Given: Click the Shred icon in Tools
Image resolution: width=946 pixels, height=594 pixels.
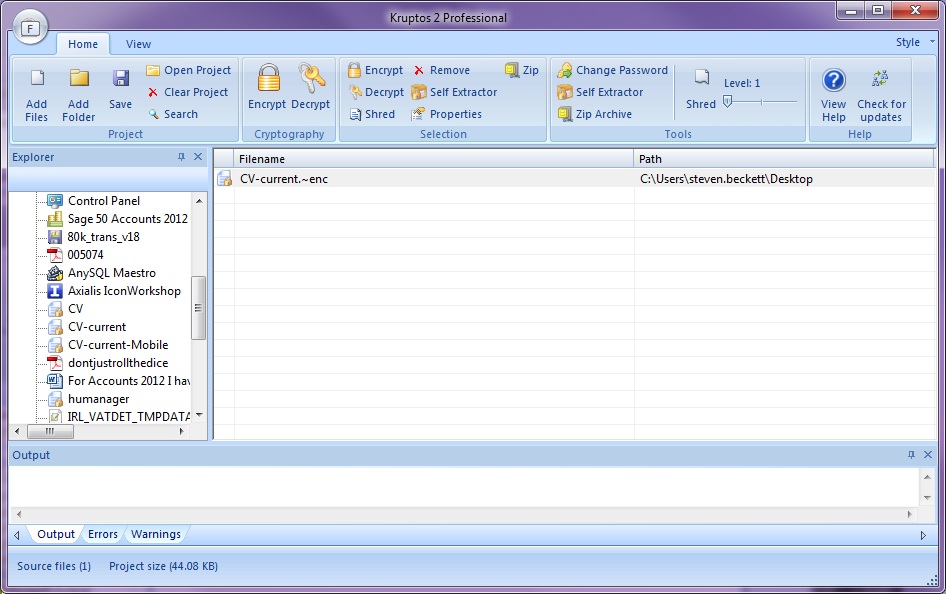Looking at the screenshot, I should pyautogui.click(x=701, y=77).
